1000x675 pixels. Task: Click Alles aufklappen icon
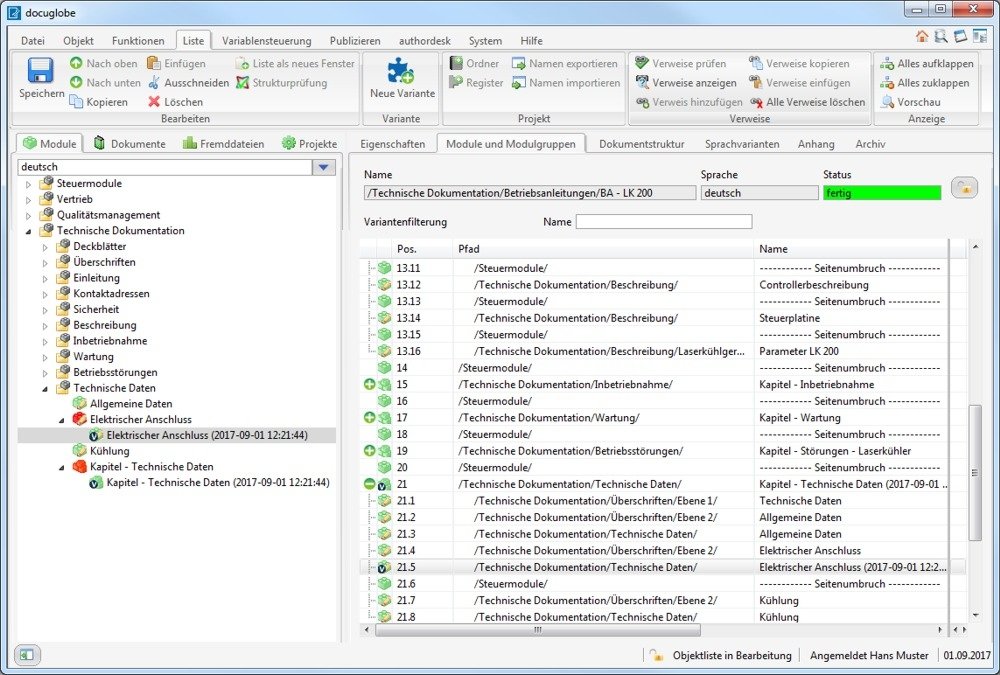[887, 63]
